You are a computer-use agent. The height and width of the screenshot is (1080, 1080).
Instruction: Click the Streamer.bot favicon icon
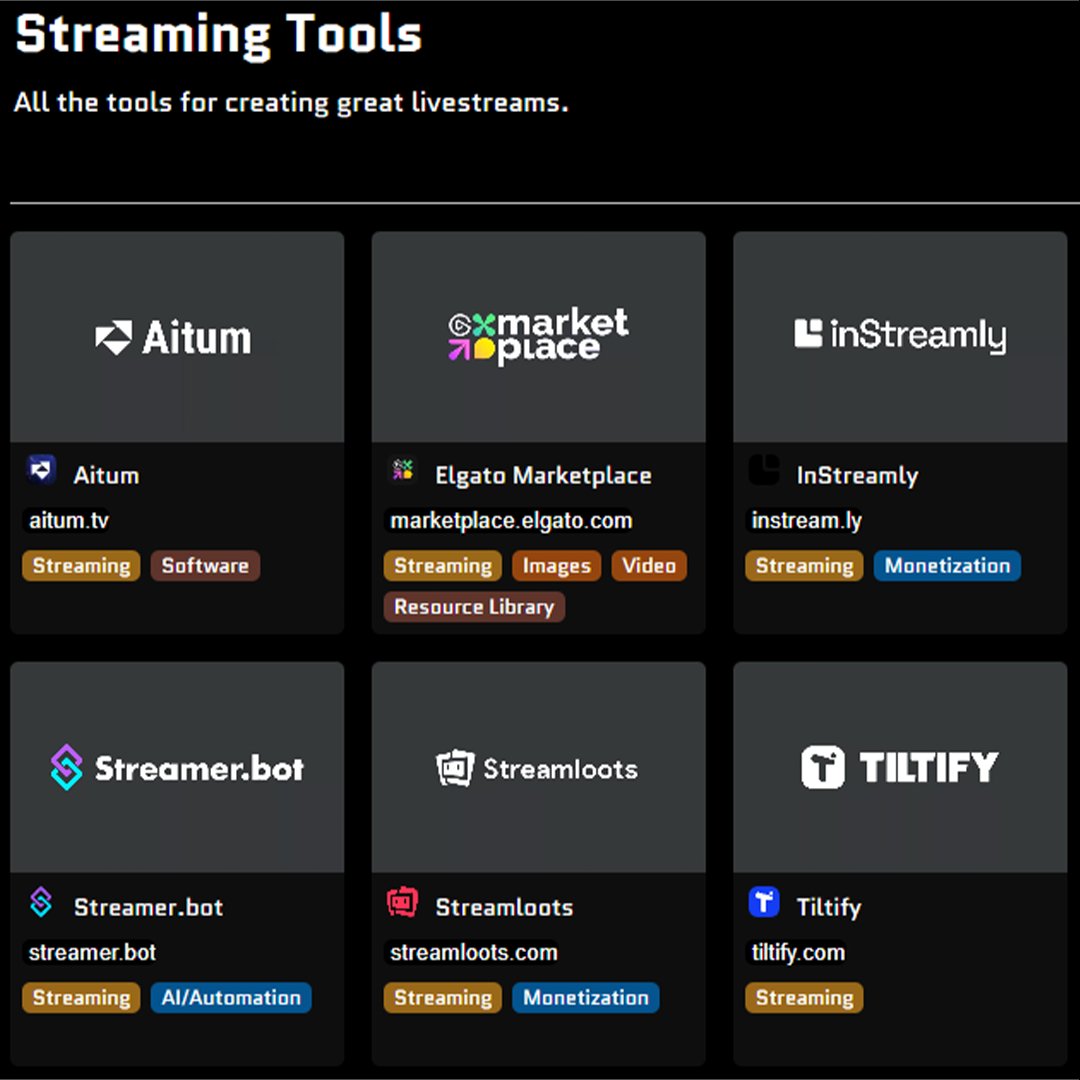pos(41,902)
